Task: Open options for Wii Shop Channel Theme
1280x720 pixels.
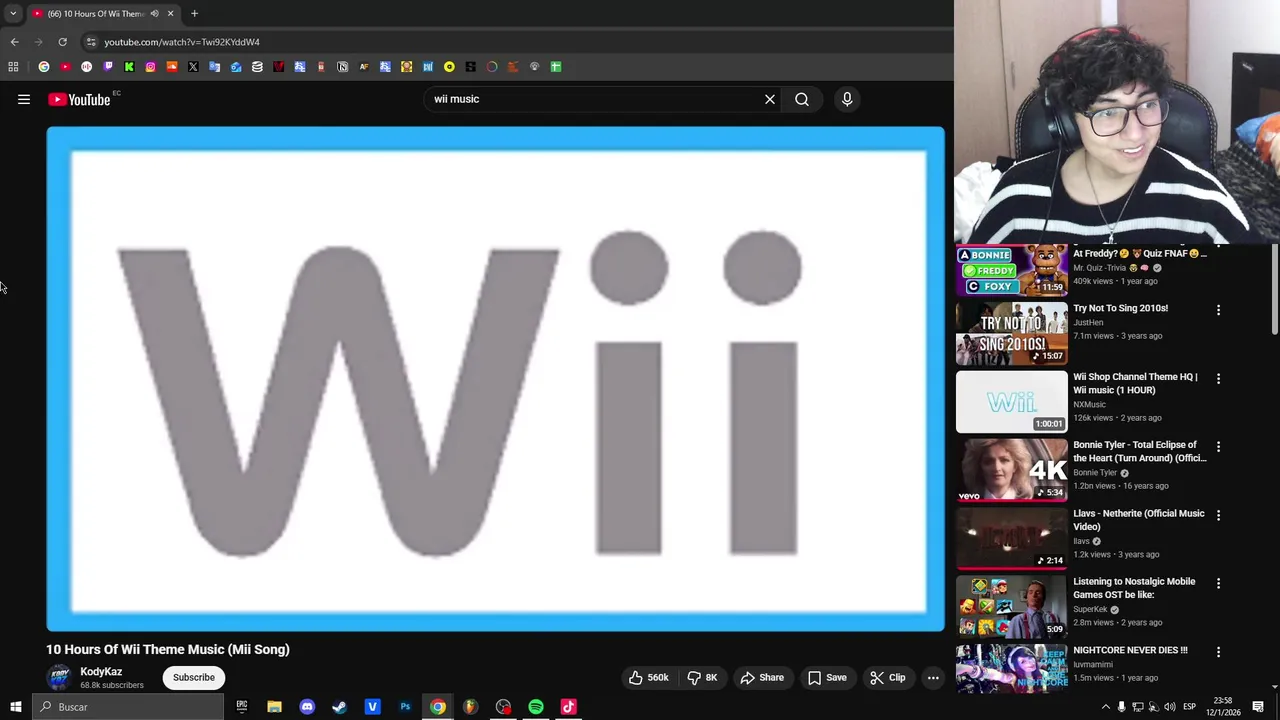Action: point(1218,378)
